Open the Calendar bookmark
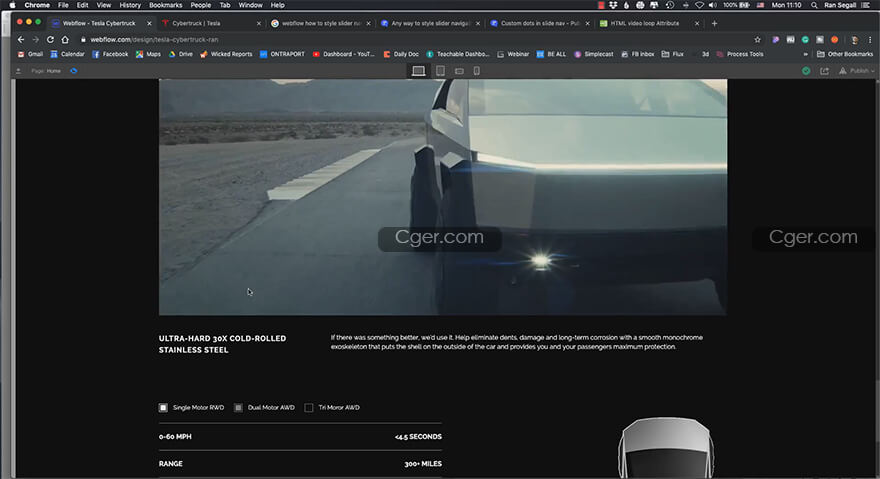The height and width of the screenshot is (479, 880). tap(67, 54)
